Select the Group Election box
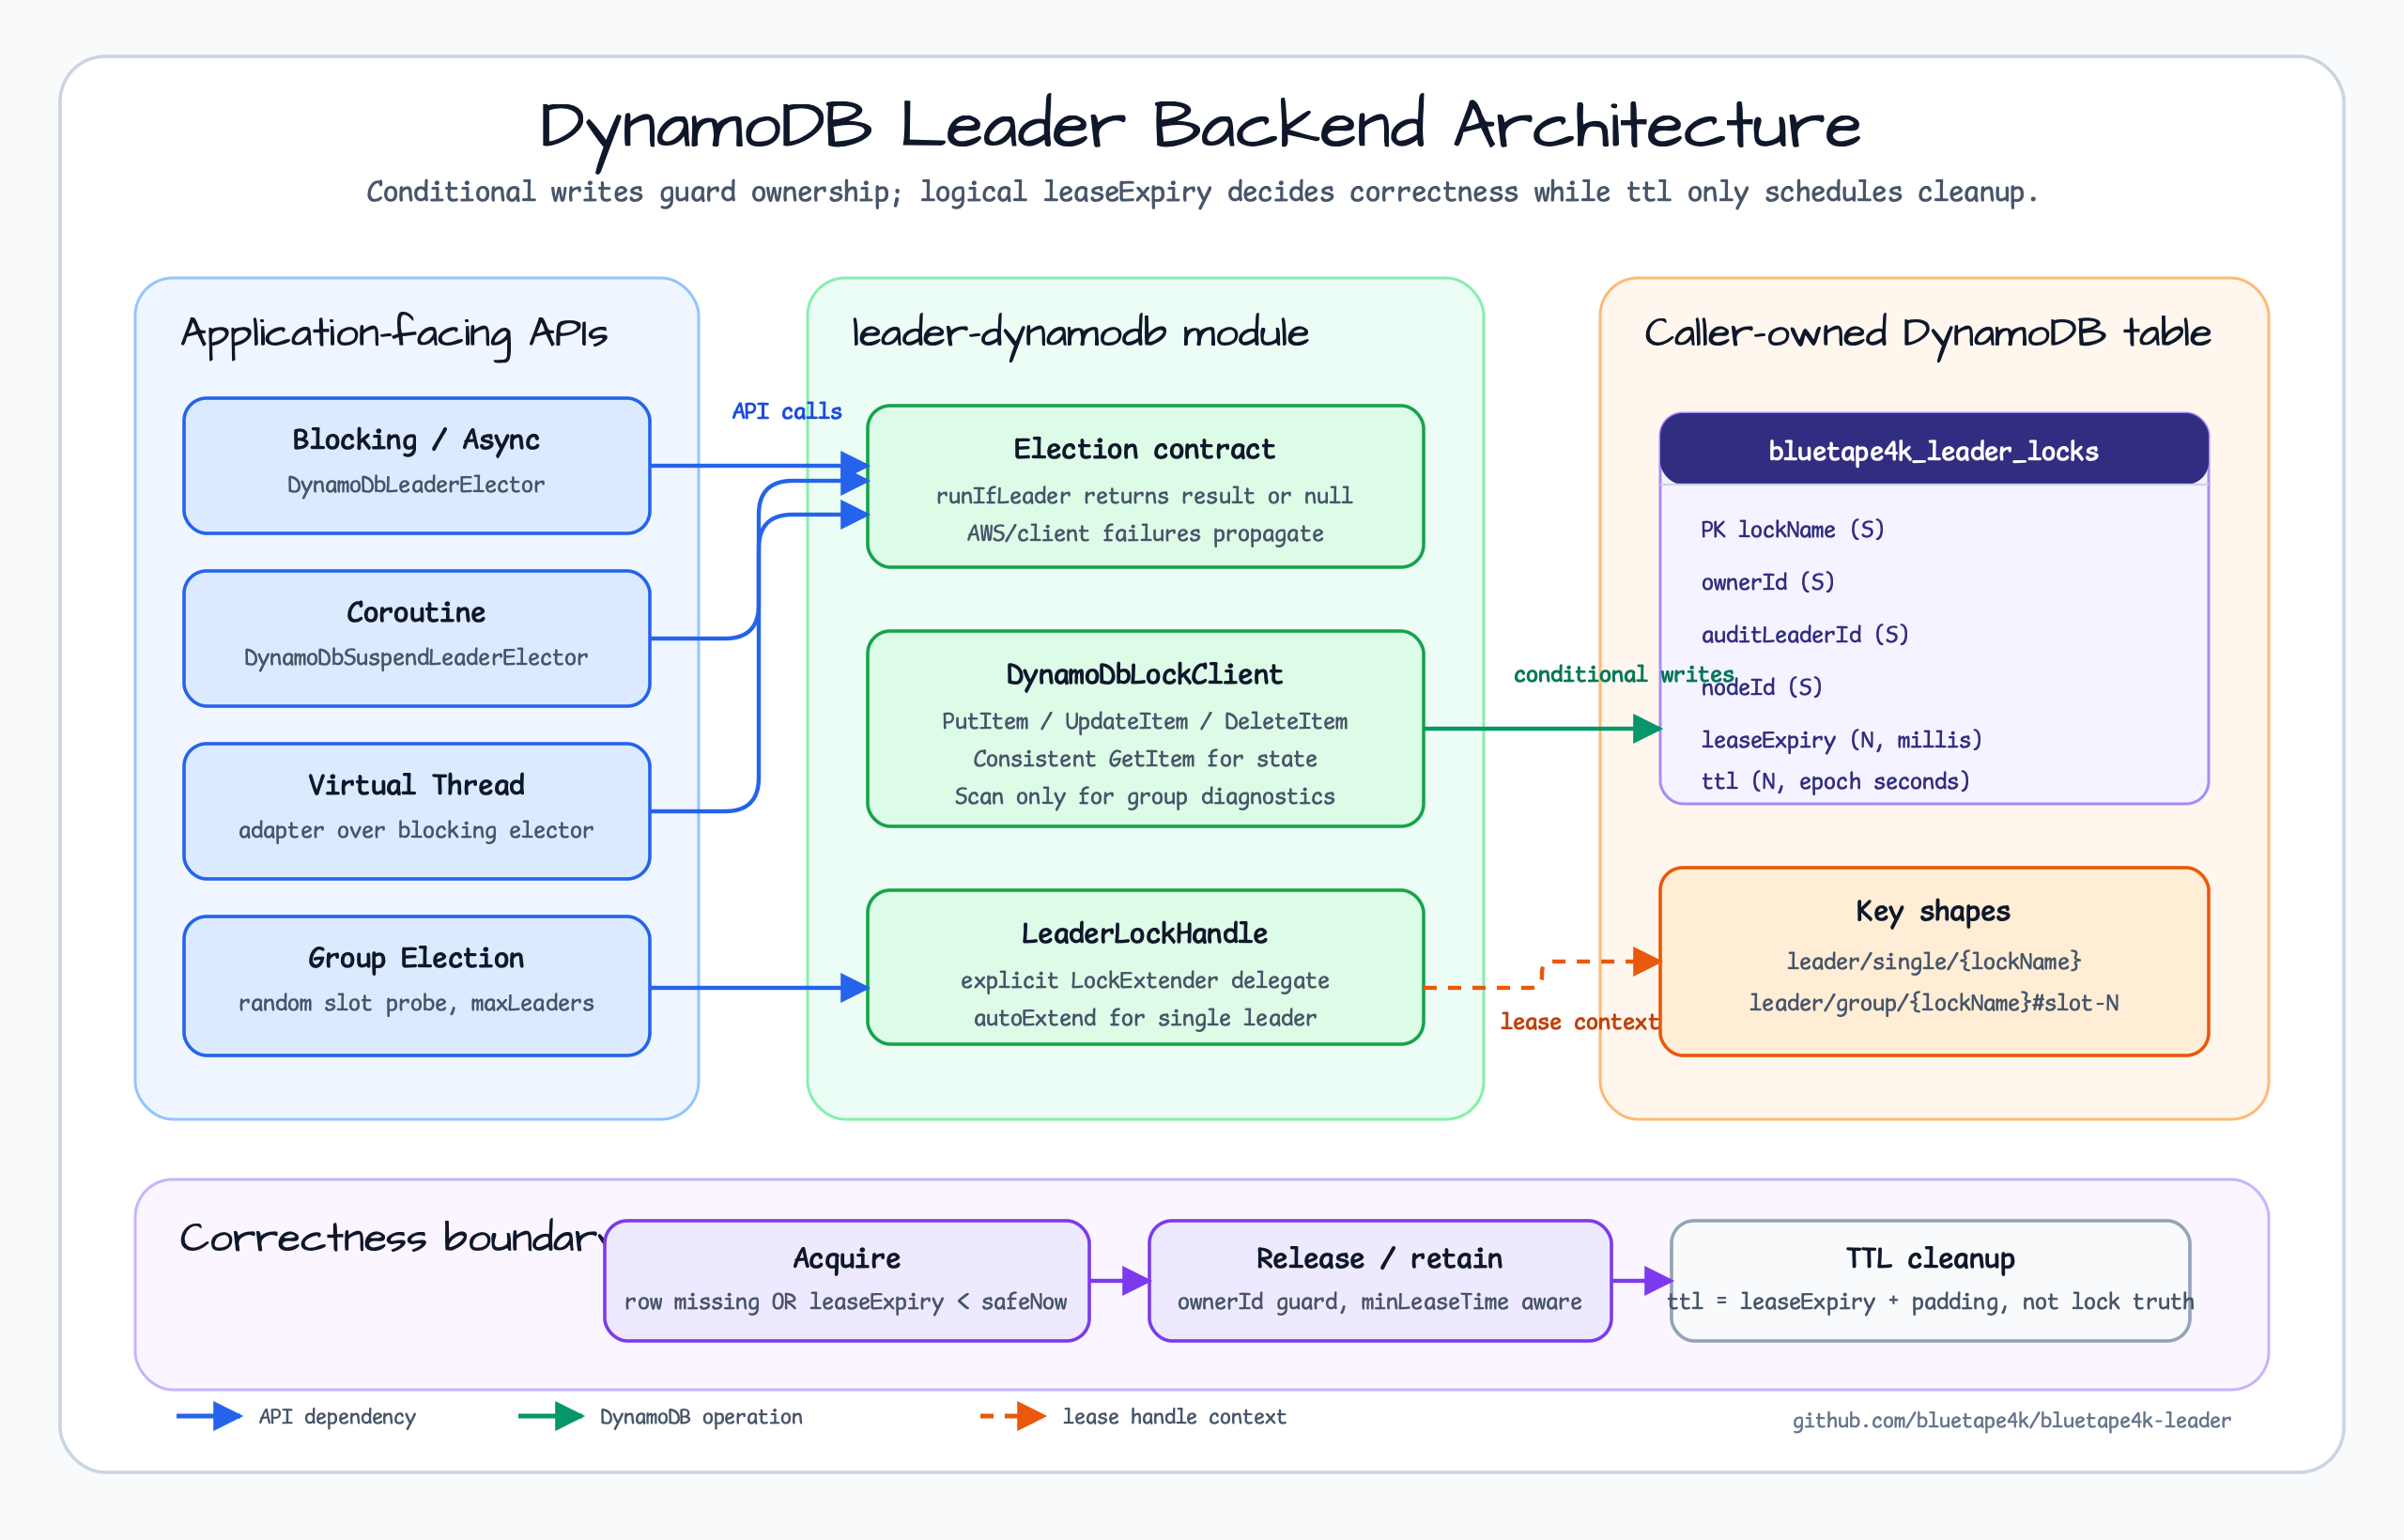The image size is (2404, 1540). point(417,986)
